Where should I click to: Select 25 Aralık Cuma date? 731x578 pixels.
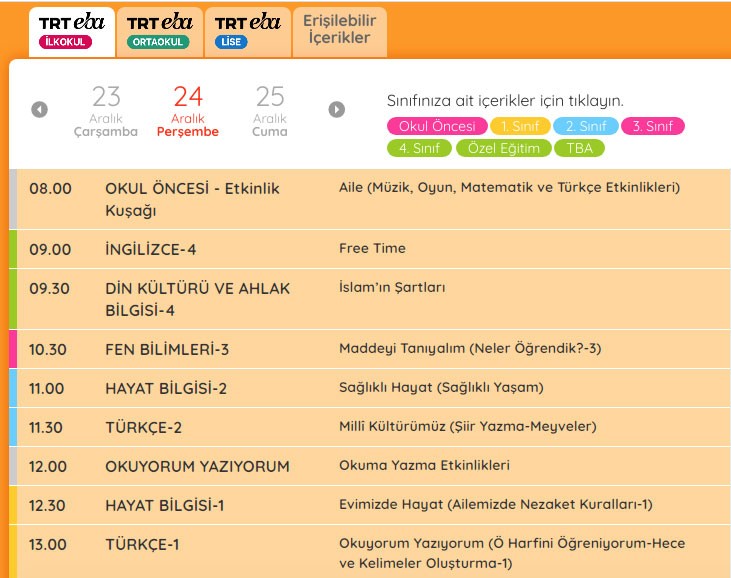point(270,110)
